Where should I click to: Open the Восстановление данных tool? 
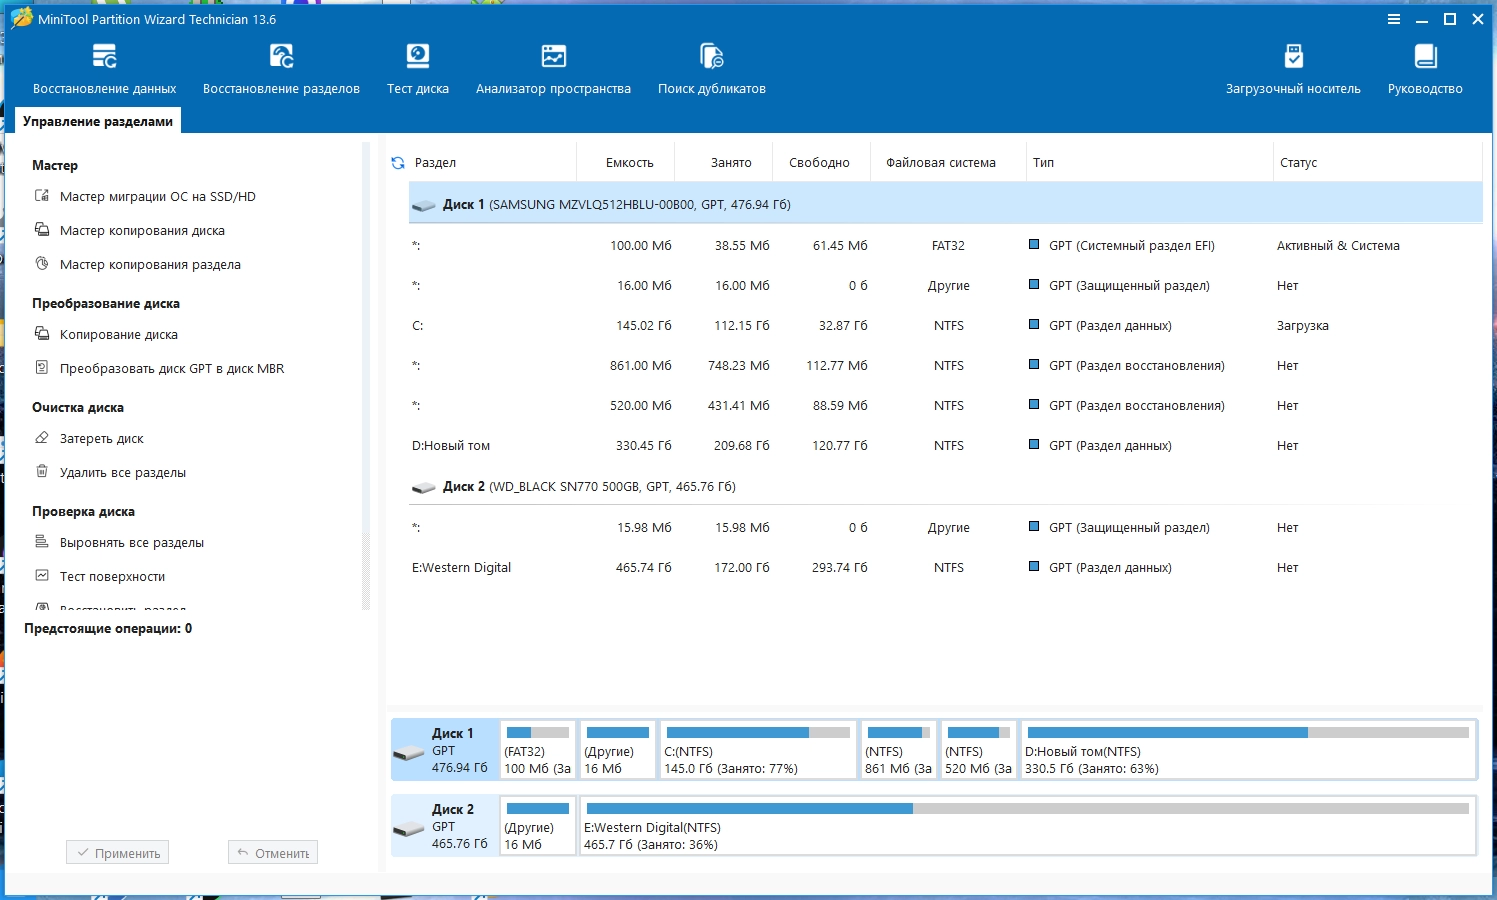[104, 68]
